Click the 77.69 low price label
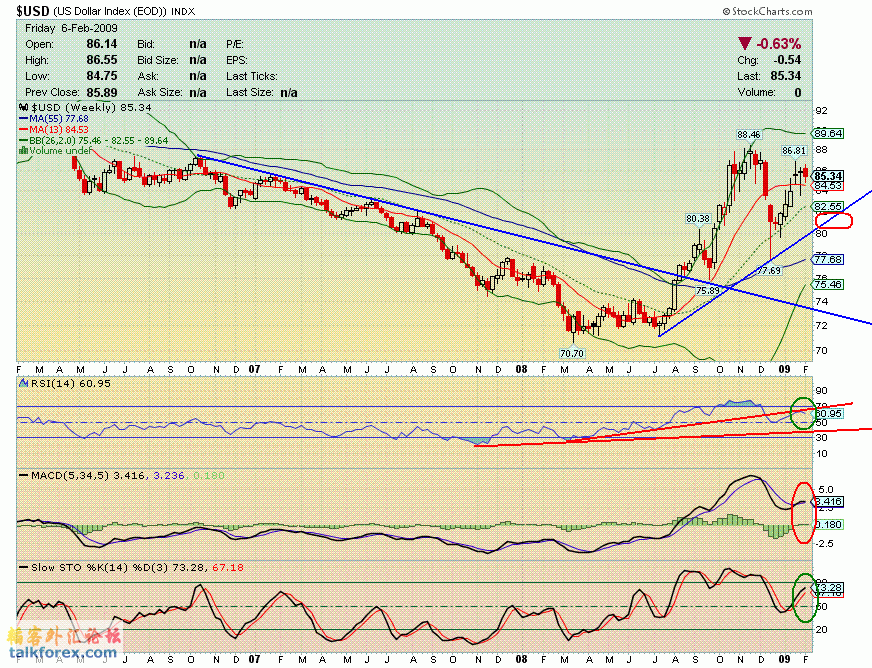This screenshot has width=872, height=668. [x=769, y=271]
